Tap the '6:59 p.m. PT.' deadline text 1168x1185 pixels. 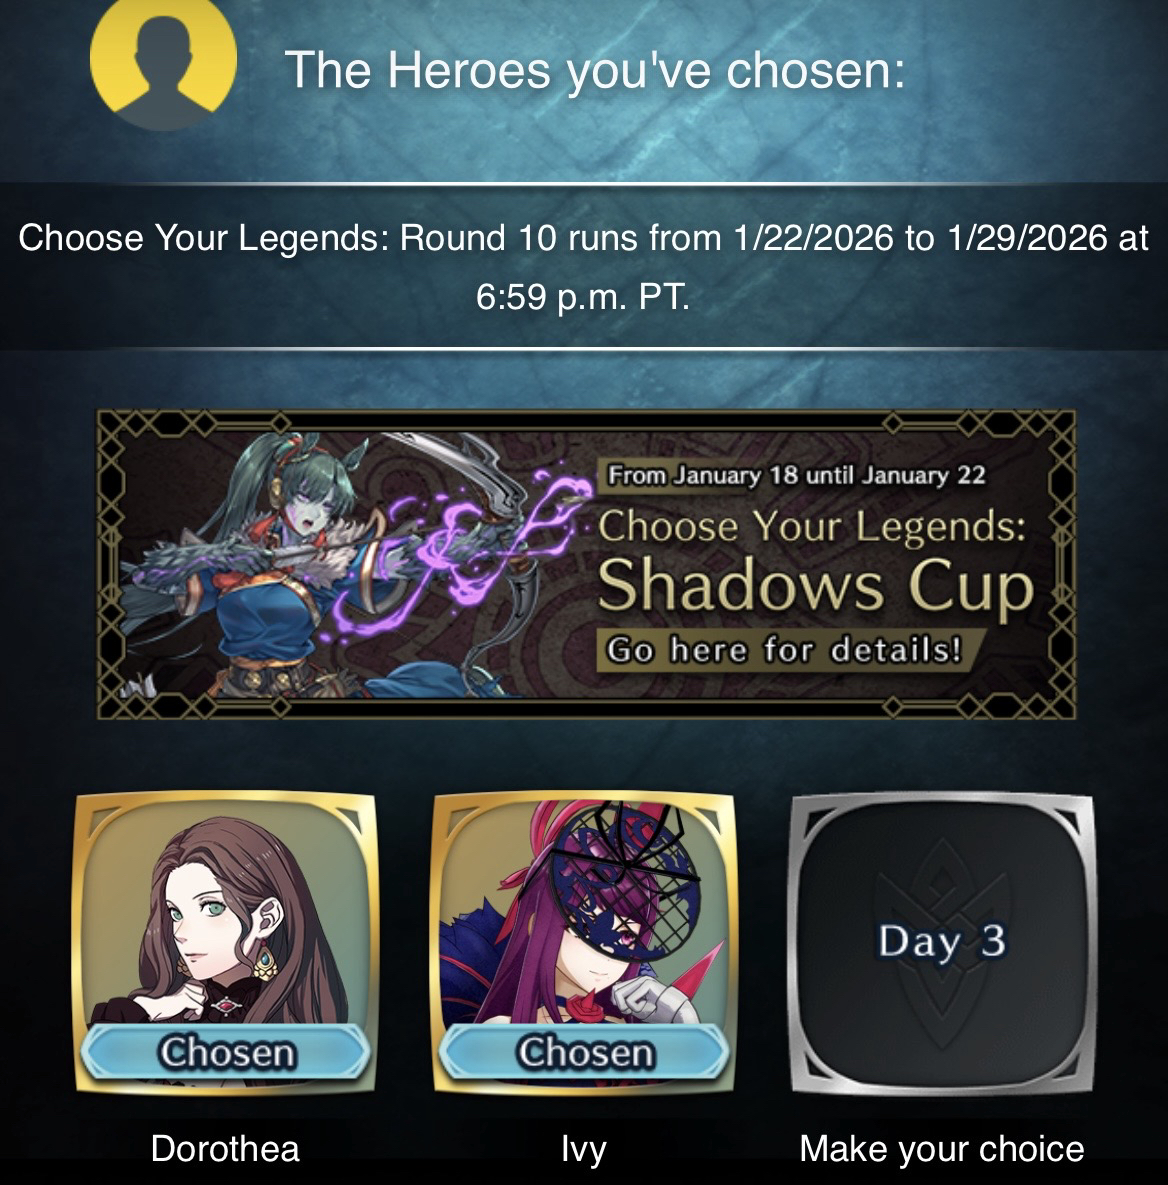click(582, 296)
